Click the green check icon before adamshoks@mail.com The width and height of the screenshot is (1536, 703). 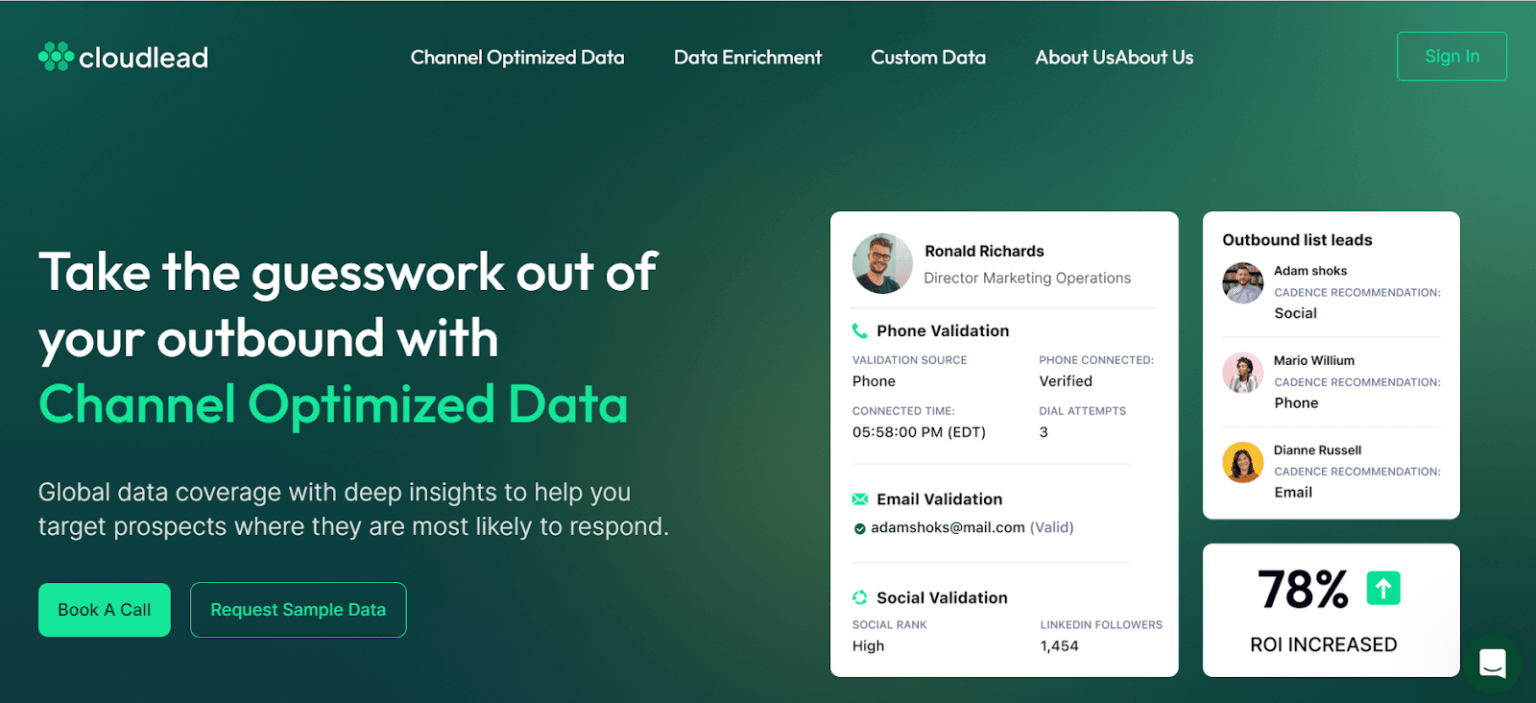[859, 528]
